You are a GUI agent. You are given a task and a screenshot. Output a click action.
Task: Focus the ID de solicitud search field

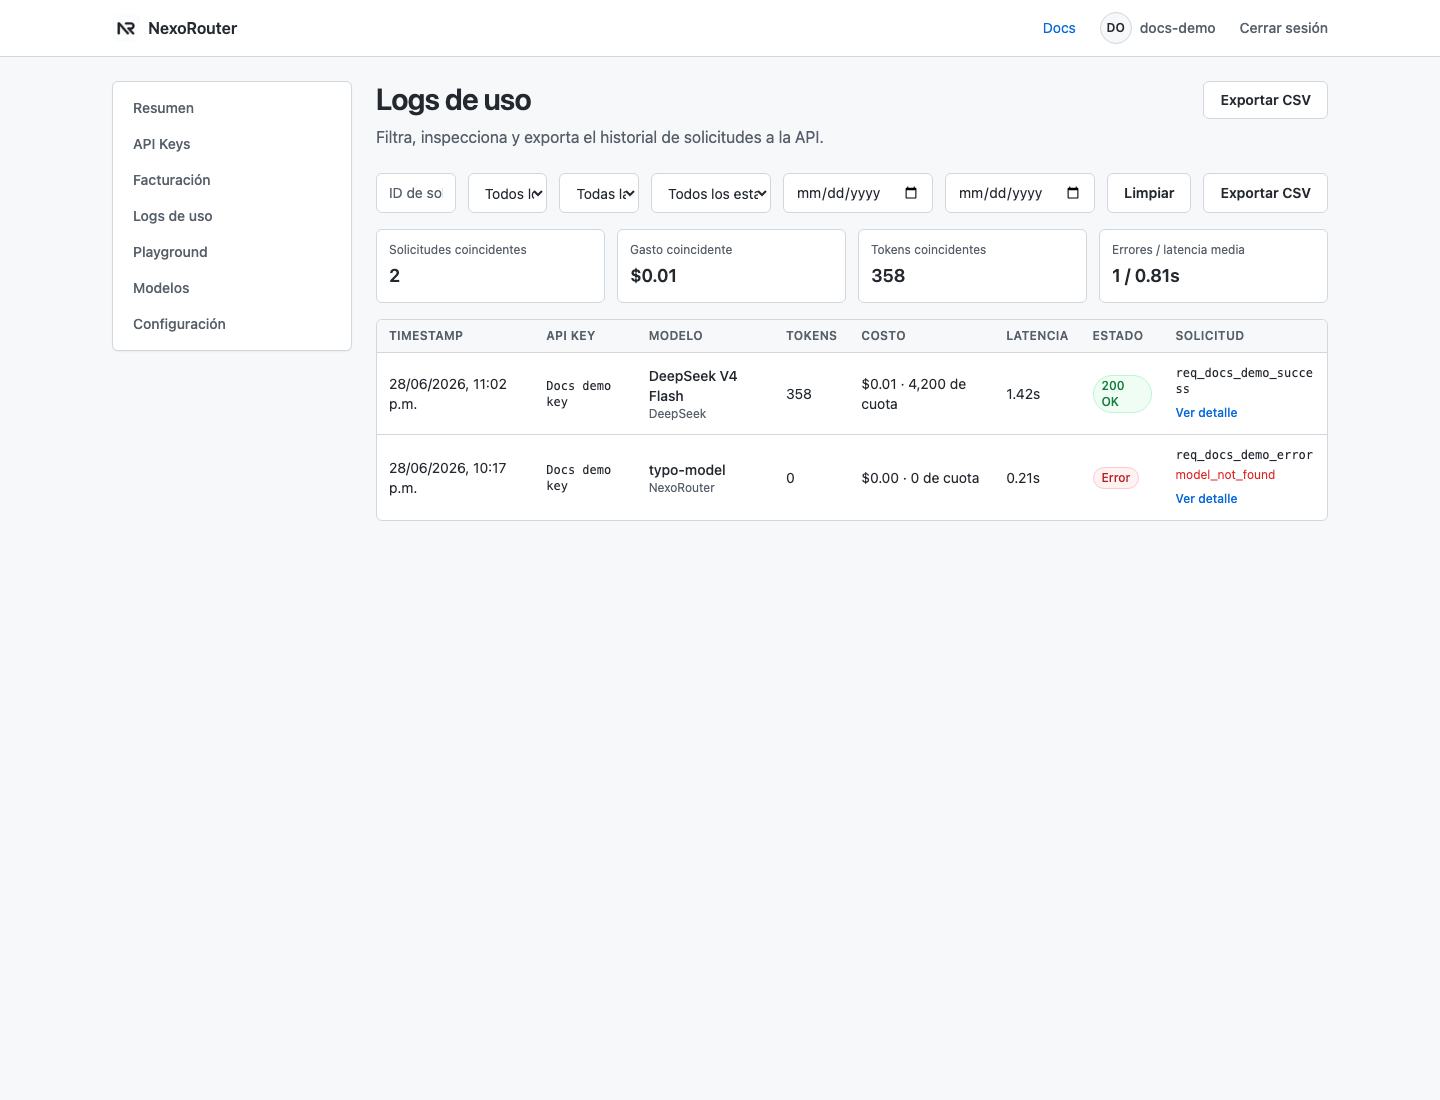click(x=416, y=193)
